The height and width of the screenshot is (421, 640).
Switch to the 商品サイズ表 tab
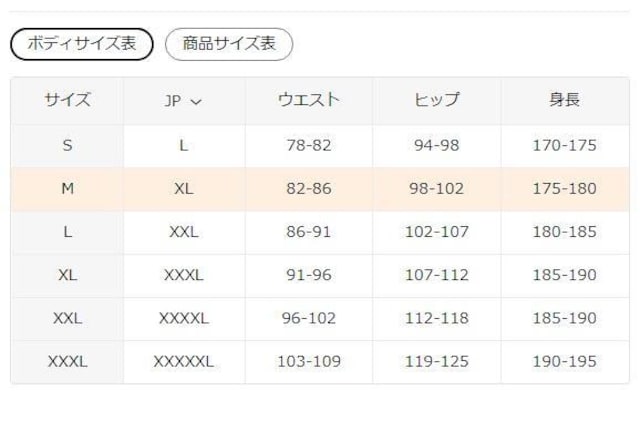tap(229, 44)
